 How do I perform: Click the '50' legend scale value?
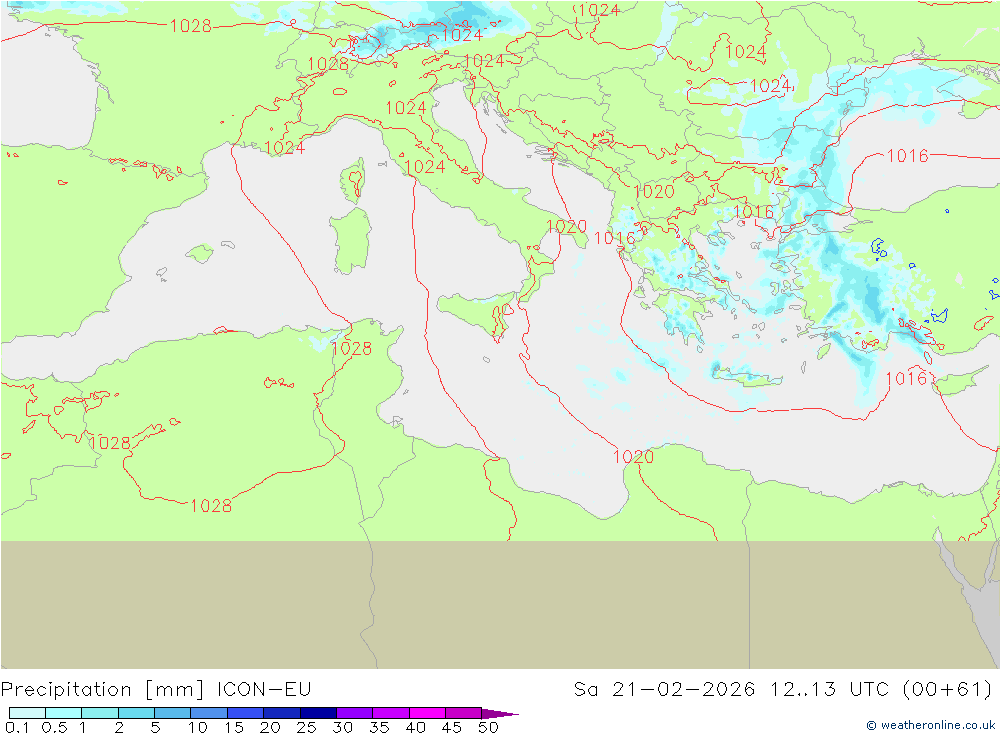click(x=488, y=727)
